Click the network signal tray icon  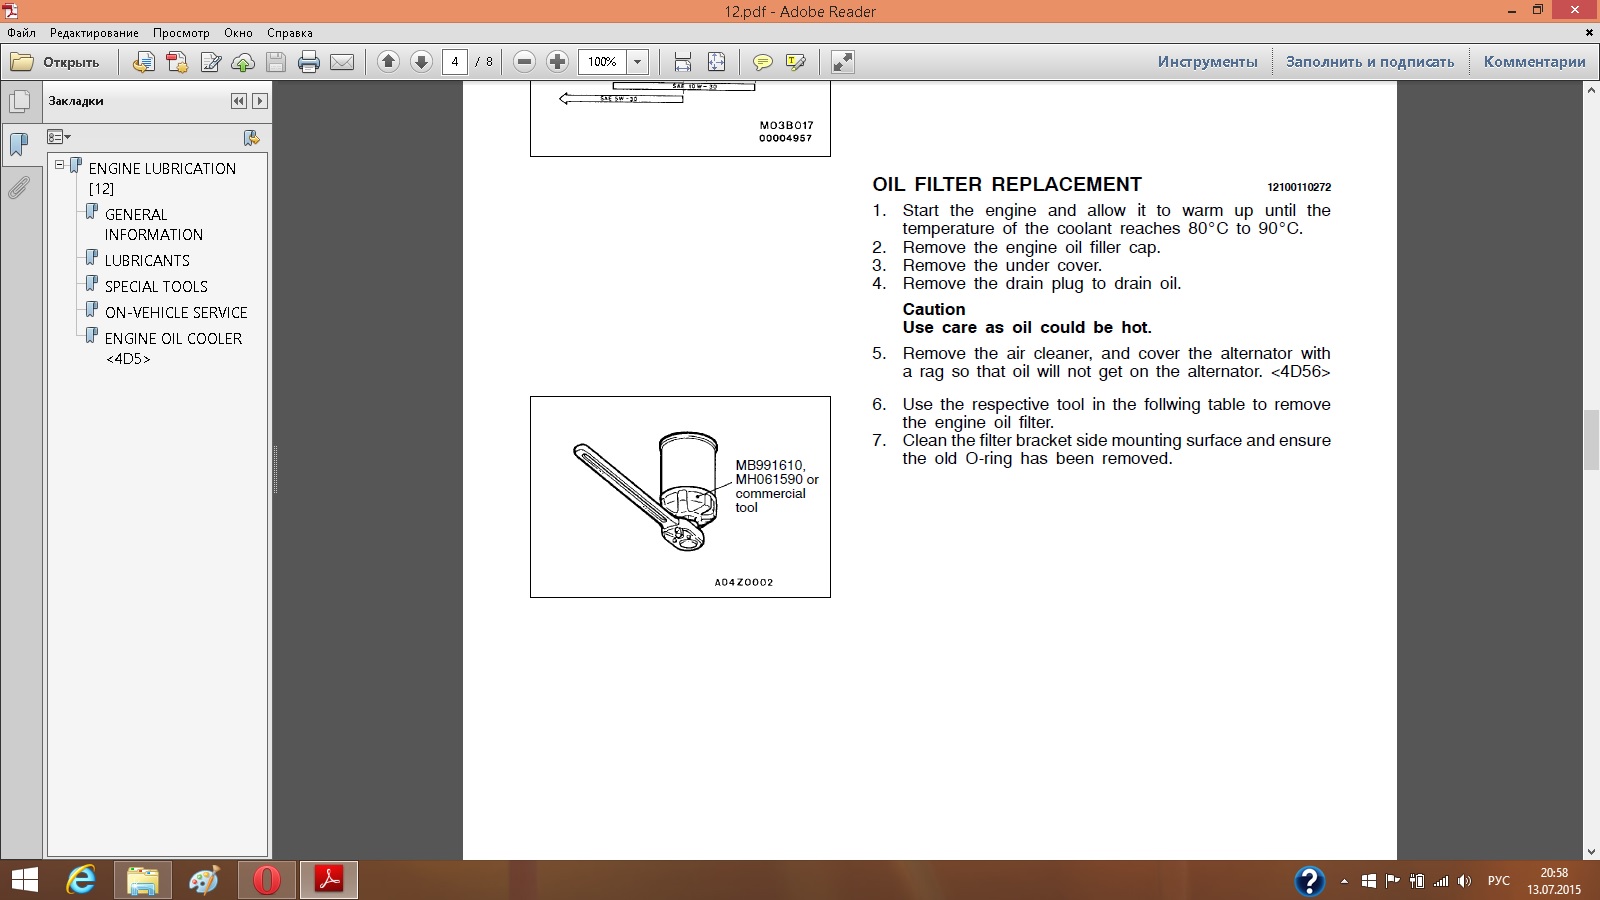pos(1441,881)
